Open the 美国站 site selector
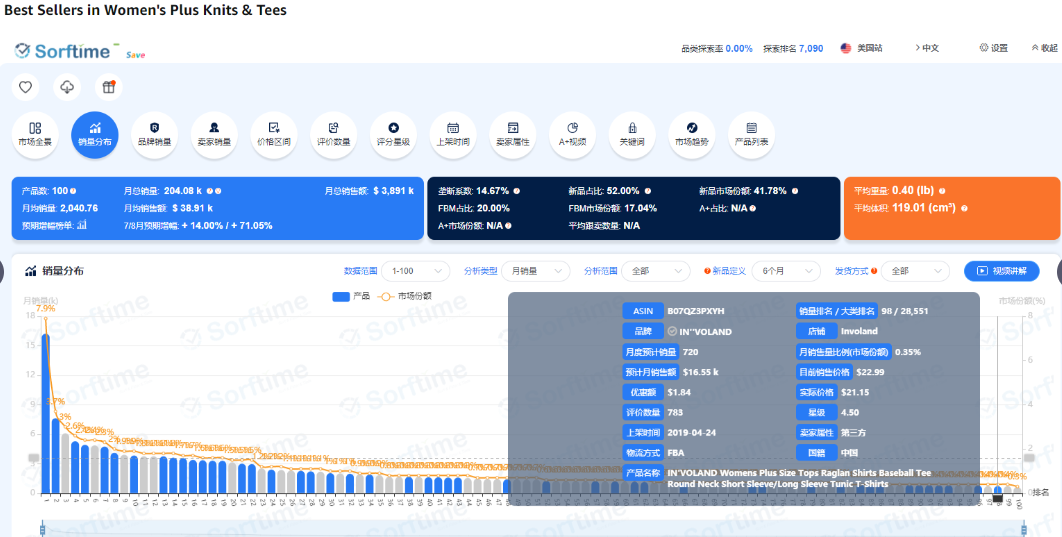Viewport: 1062px width, 537px height. point(862,48)
